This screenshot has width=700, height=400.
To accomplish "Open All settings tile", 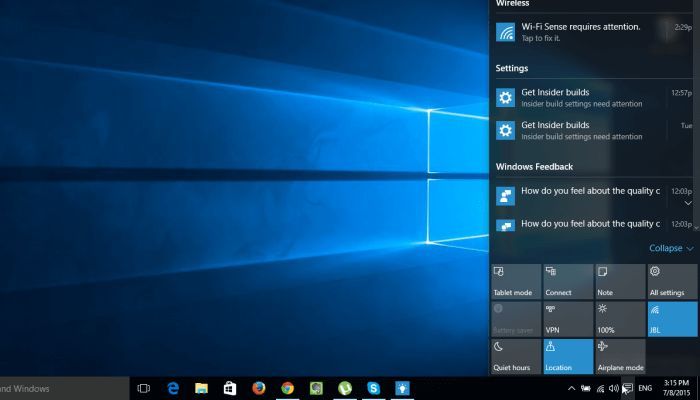I will coord(671,281).
